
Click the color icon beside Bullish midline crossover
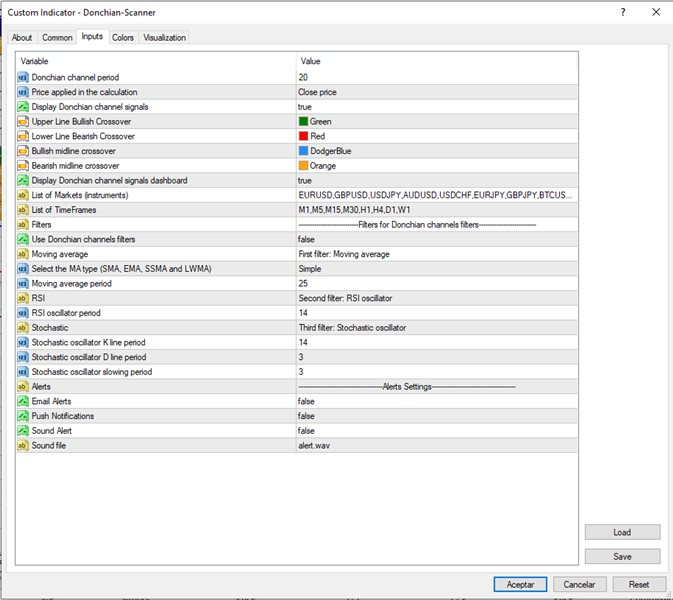pyautogui.click(x=23, y=151)
